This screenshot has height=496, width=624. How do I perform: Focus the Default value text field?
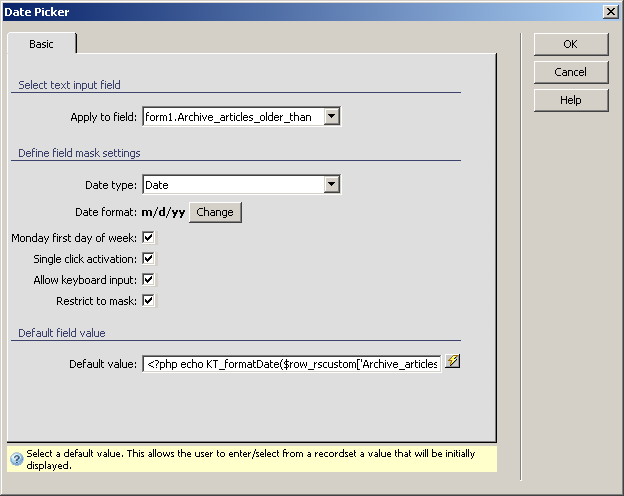tap(292, 363)
